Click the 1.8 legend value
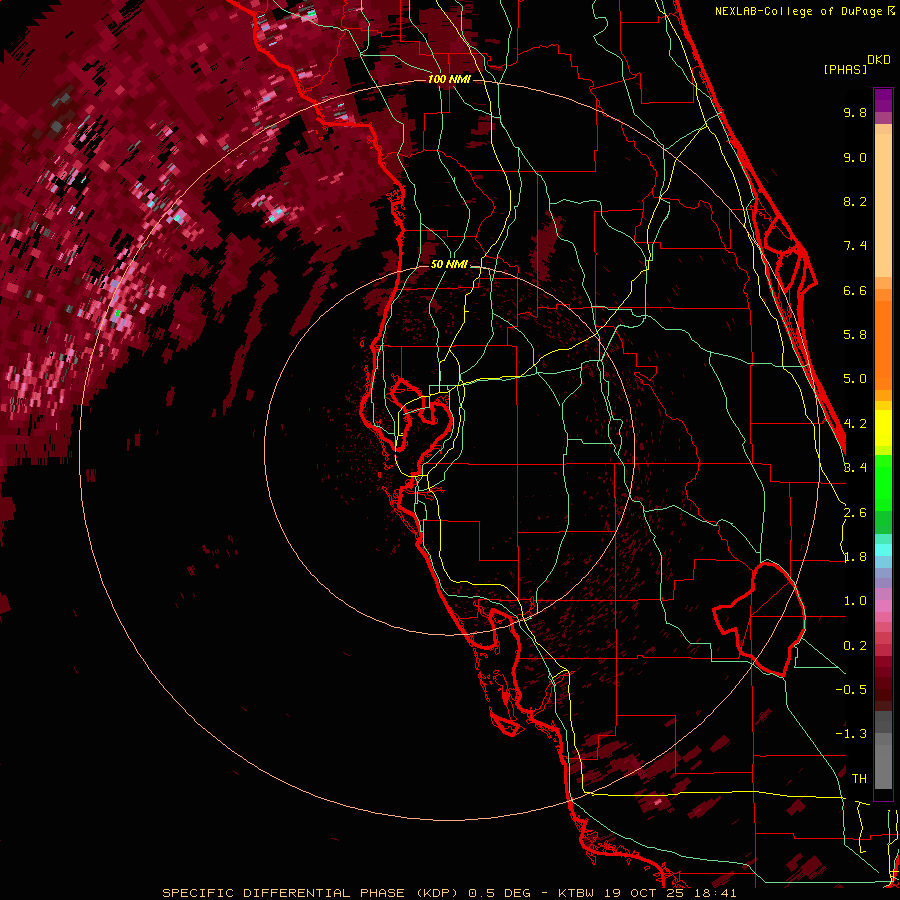This screenshot has height=900, width=900. 855,557
